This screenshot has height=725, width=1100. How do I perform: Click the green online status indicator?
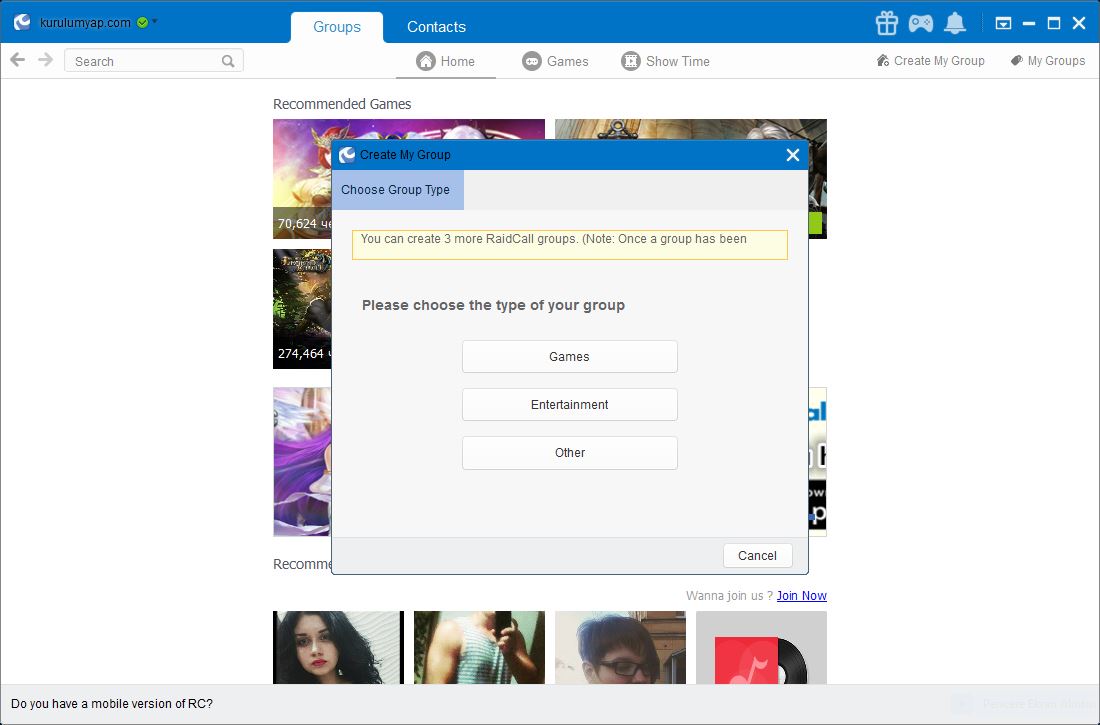point(143,22)
